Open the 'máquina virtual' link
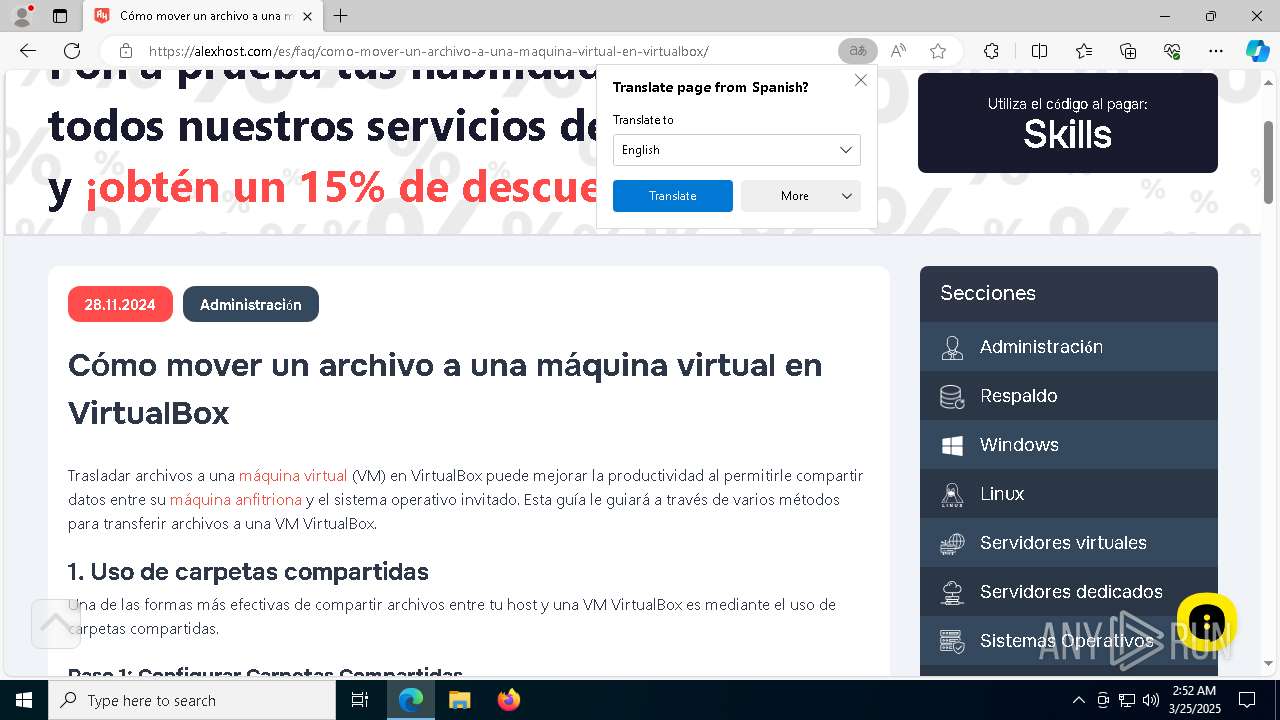Viewport: 1280px width, 720px height. coord(293,475)
